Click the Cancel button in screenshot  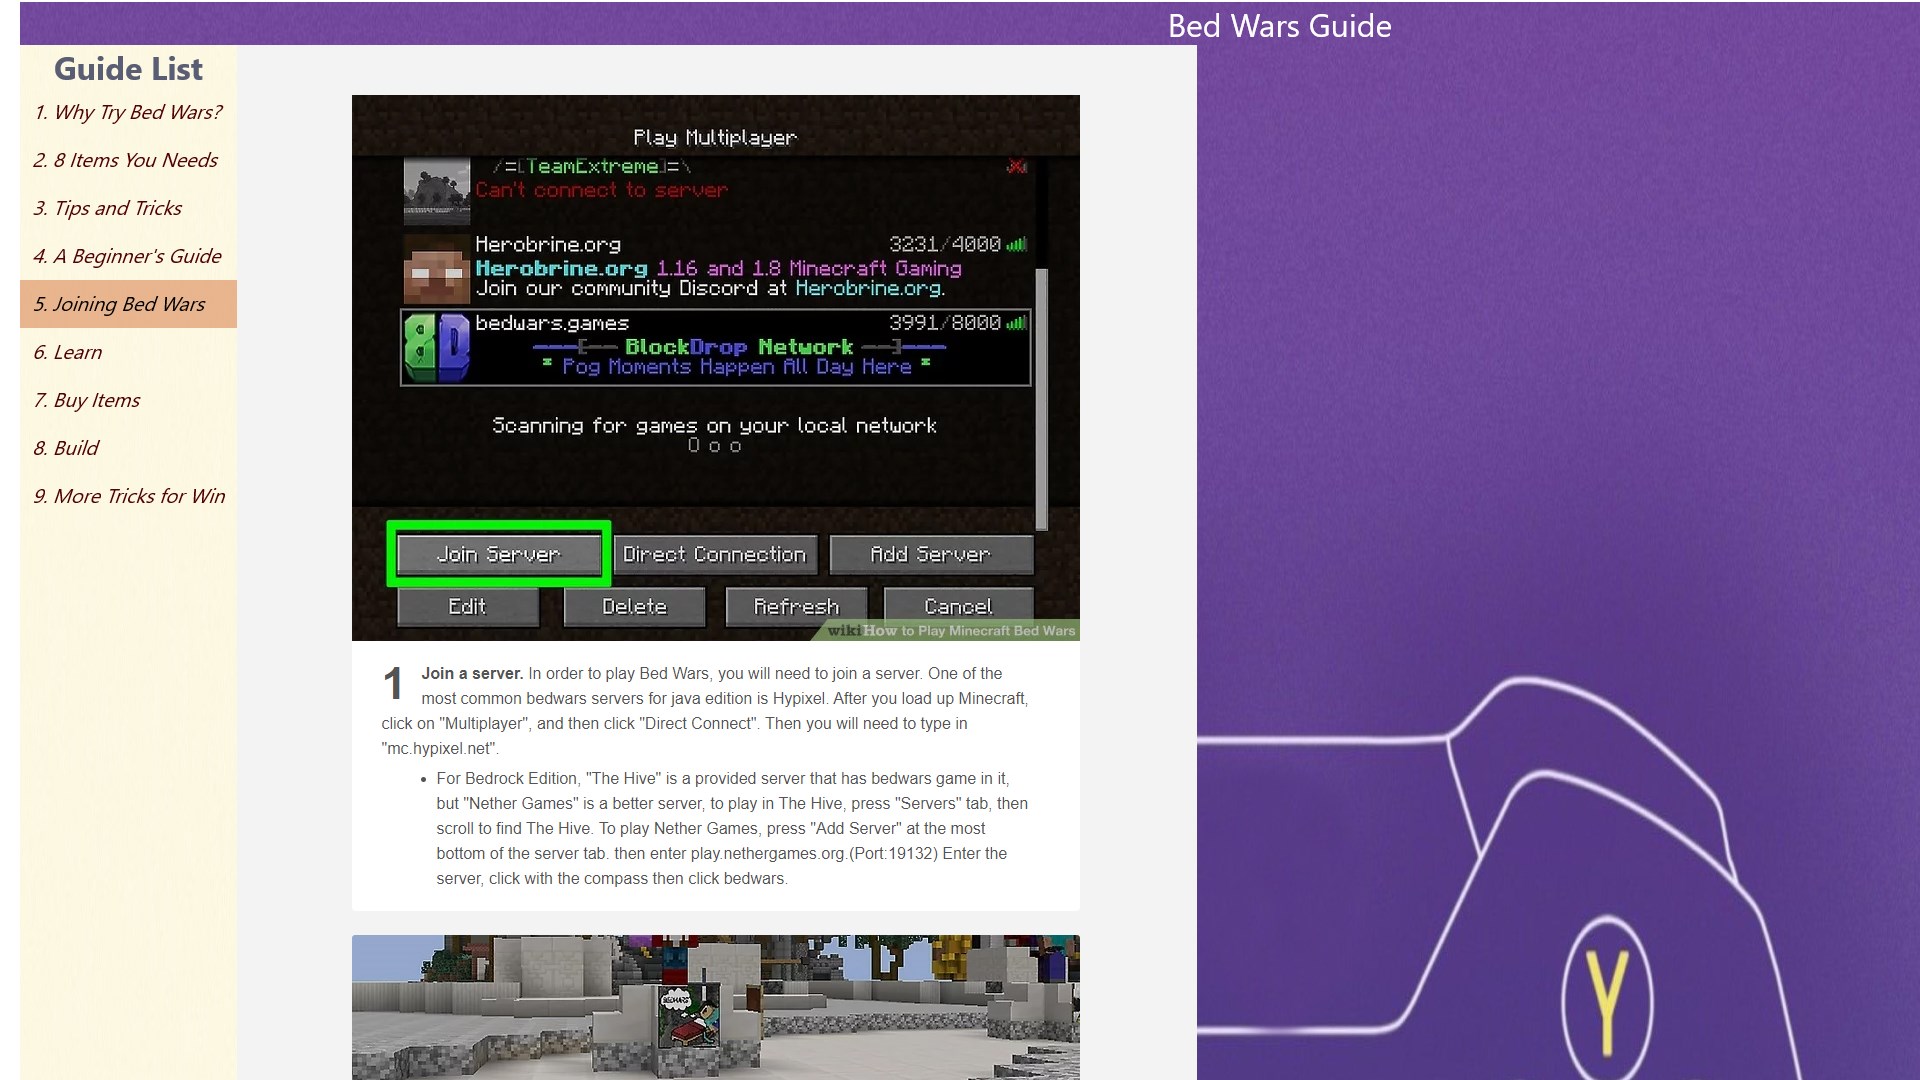pyautogui.click(x=957, y=606)
